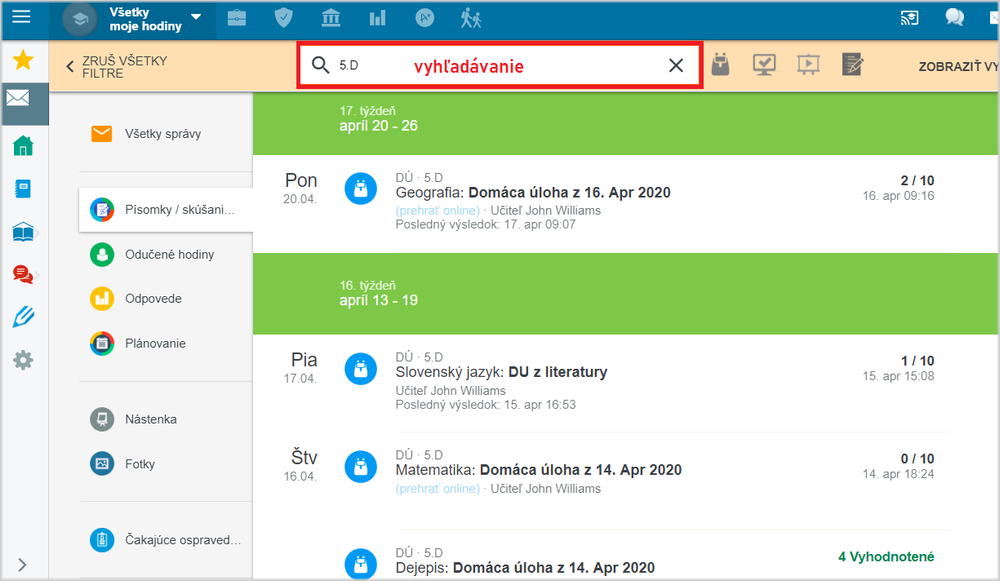
Task: Open the red chat bubbles sidebar icon
Action: tap(23, 275)
